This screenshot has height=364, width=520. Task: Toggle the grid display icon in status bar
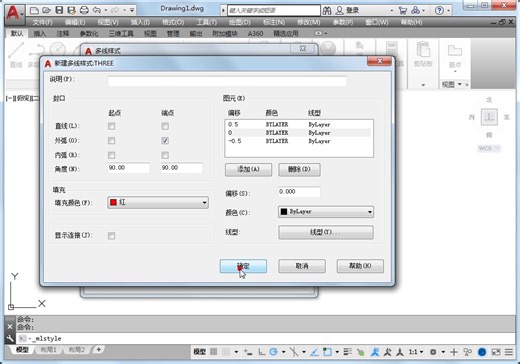(x=214, y=352)
